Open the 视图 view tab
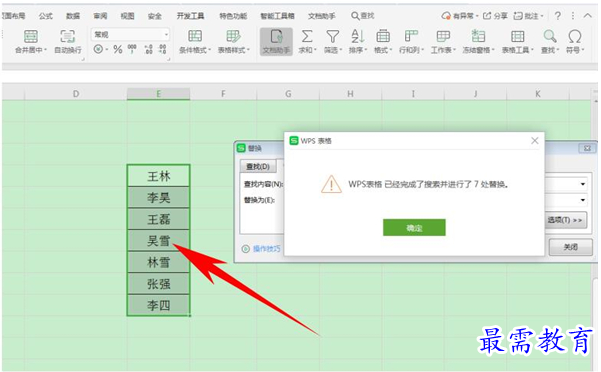This screenshot has height=372, width=601. pyautogui.click(x=127, y=16)
